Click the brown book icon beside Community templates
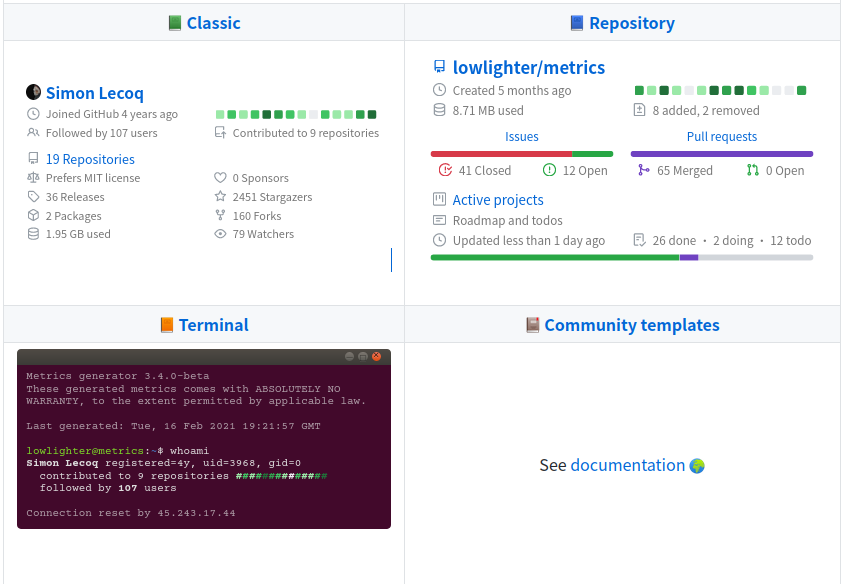The width and height of the screenshot is (841, 584). coord(533,325)
